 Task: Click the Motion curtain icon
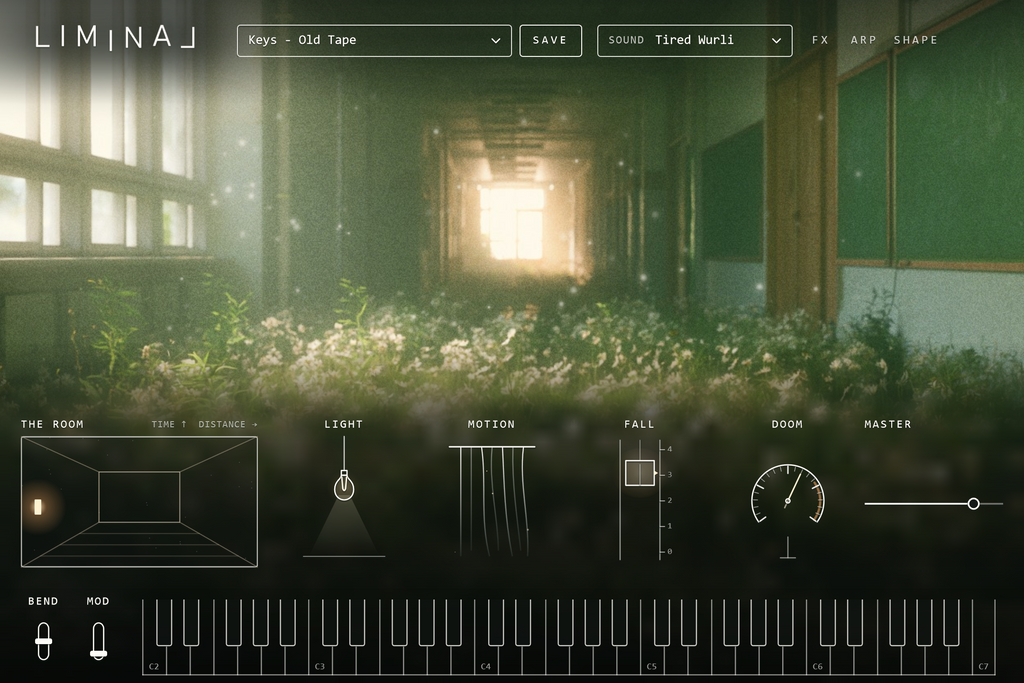point(492,501)
